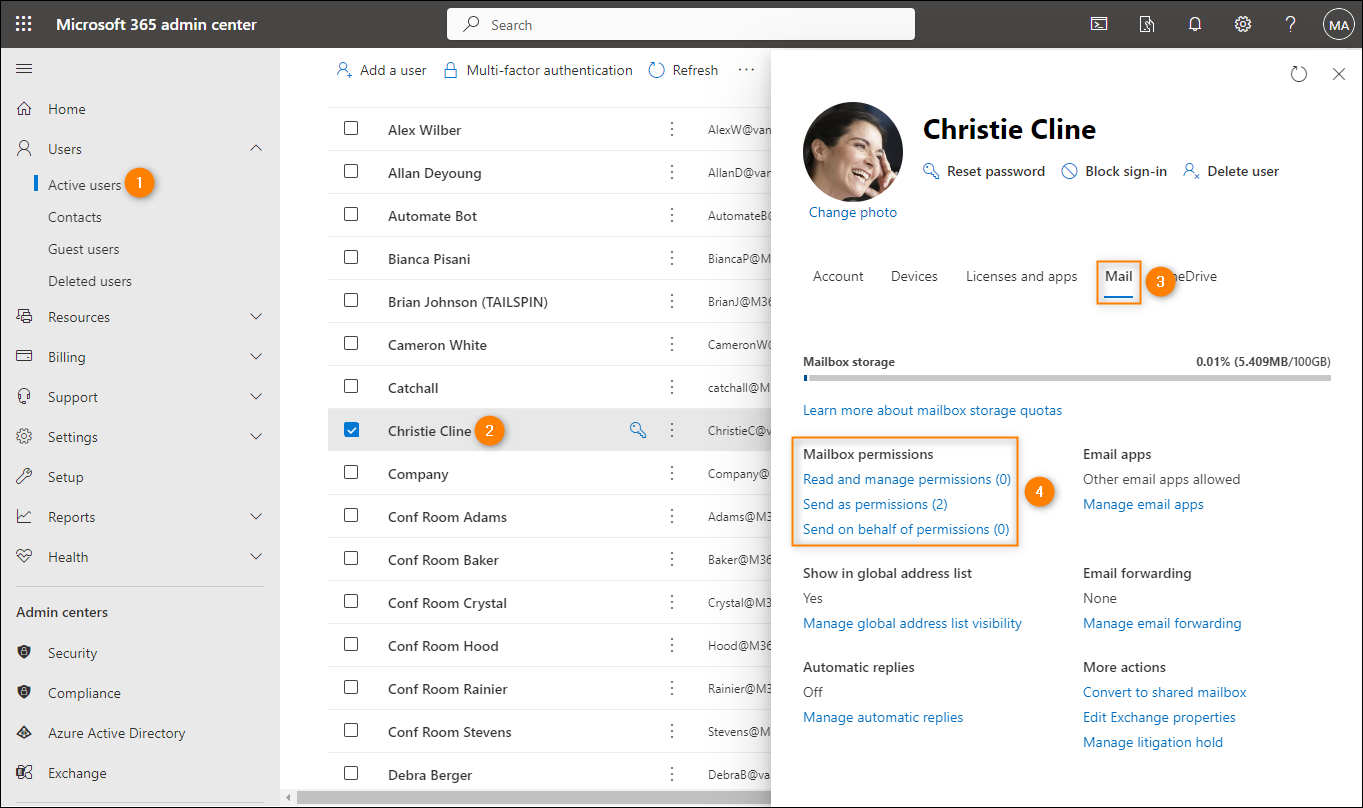Open more options for Automate Bot

click(x=672, y=215)
